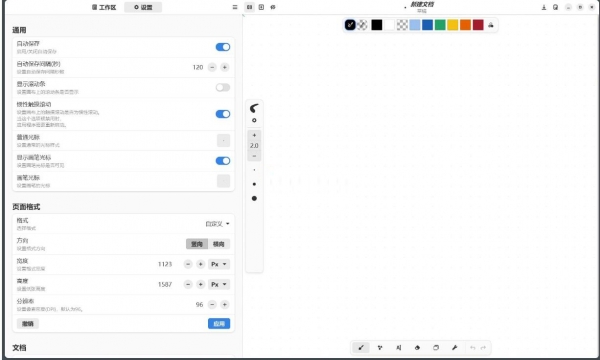Toggle the sidebar panel view icon
Image resolution: width=600 pixels, height=360 pixels.
(249, 7)
